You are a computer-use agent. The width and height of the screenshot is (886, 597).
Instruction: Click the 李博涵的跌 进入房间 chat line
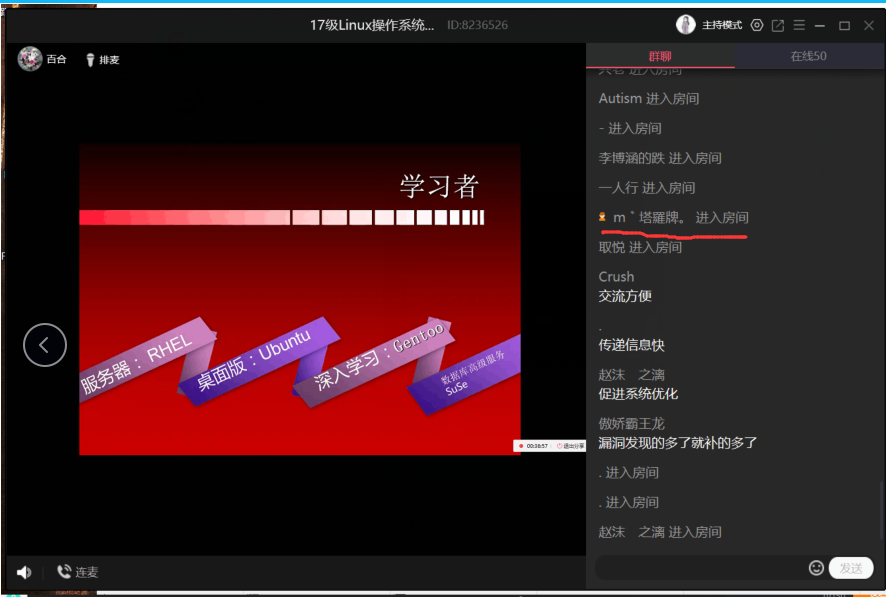pos(660,158)
